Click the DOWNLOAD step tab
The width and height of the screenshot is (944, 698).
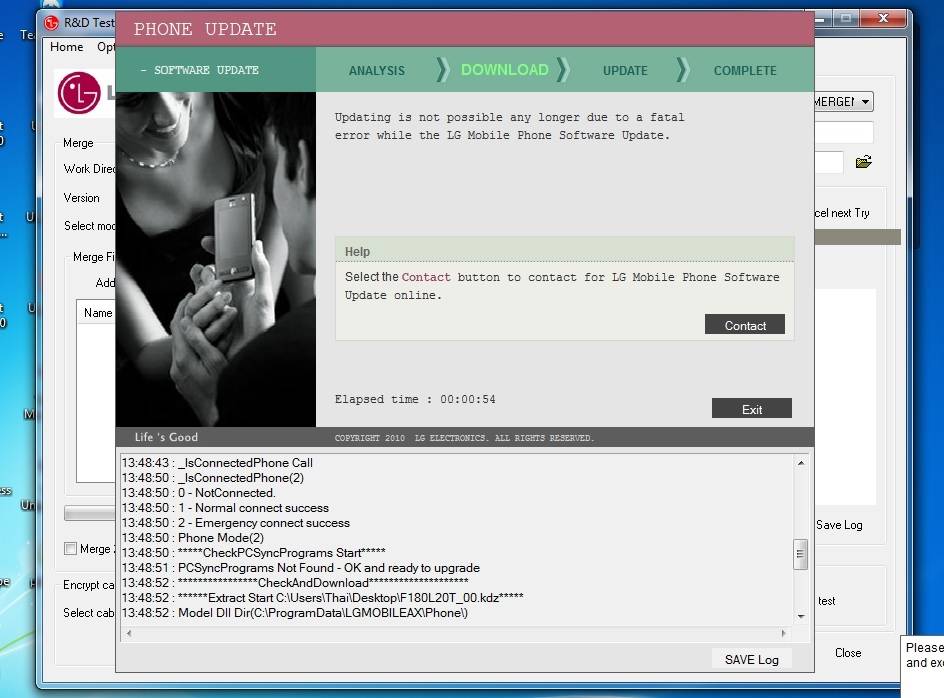505,70
